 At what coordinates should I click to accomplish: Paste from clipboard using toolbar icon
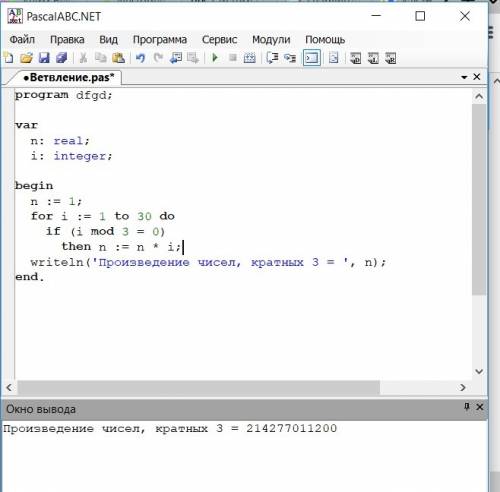pyautogui.click(x=118, y=58)
